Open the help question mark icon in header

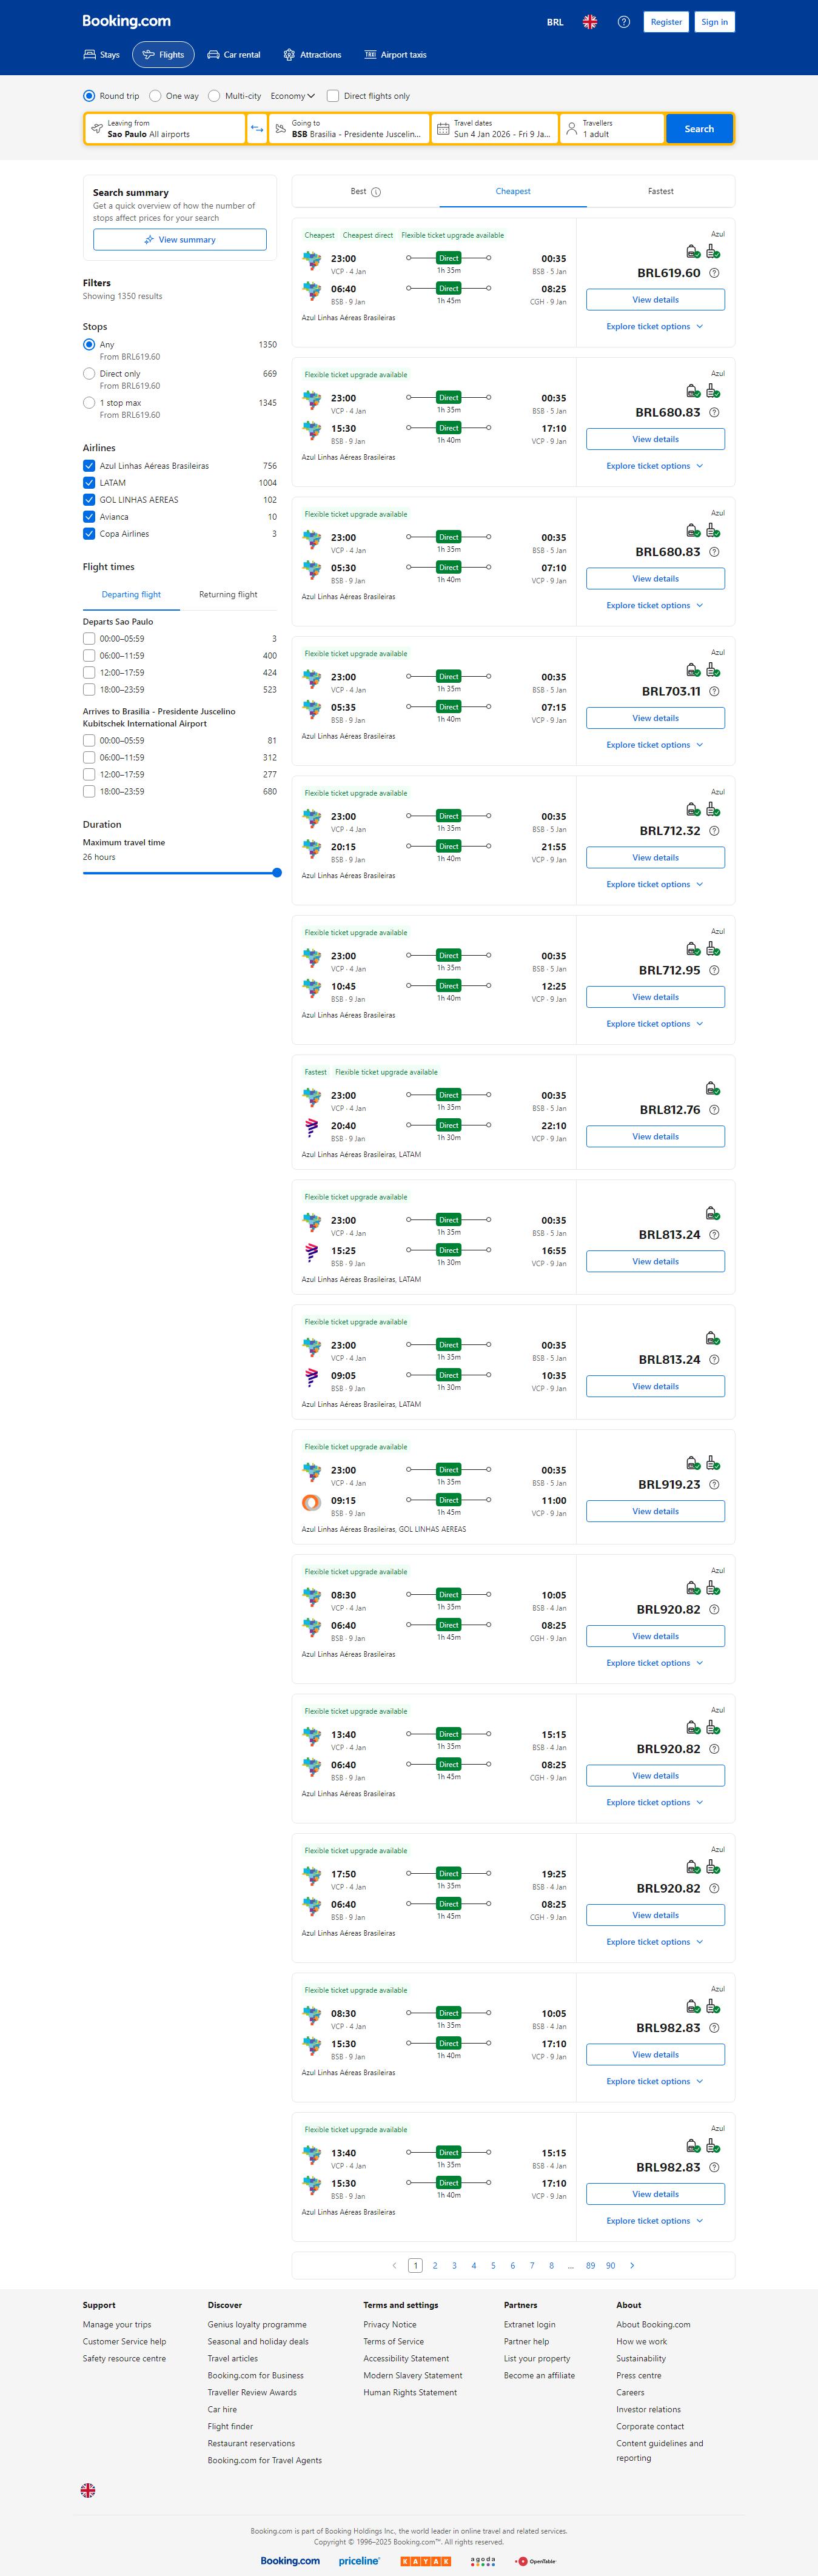point(624,22)
